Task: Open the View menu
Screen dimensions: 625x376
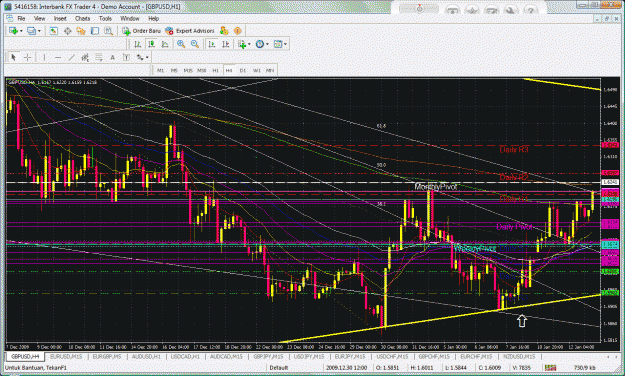Action: point(39,18)
